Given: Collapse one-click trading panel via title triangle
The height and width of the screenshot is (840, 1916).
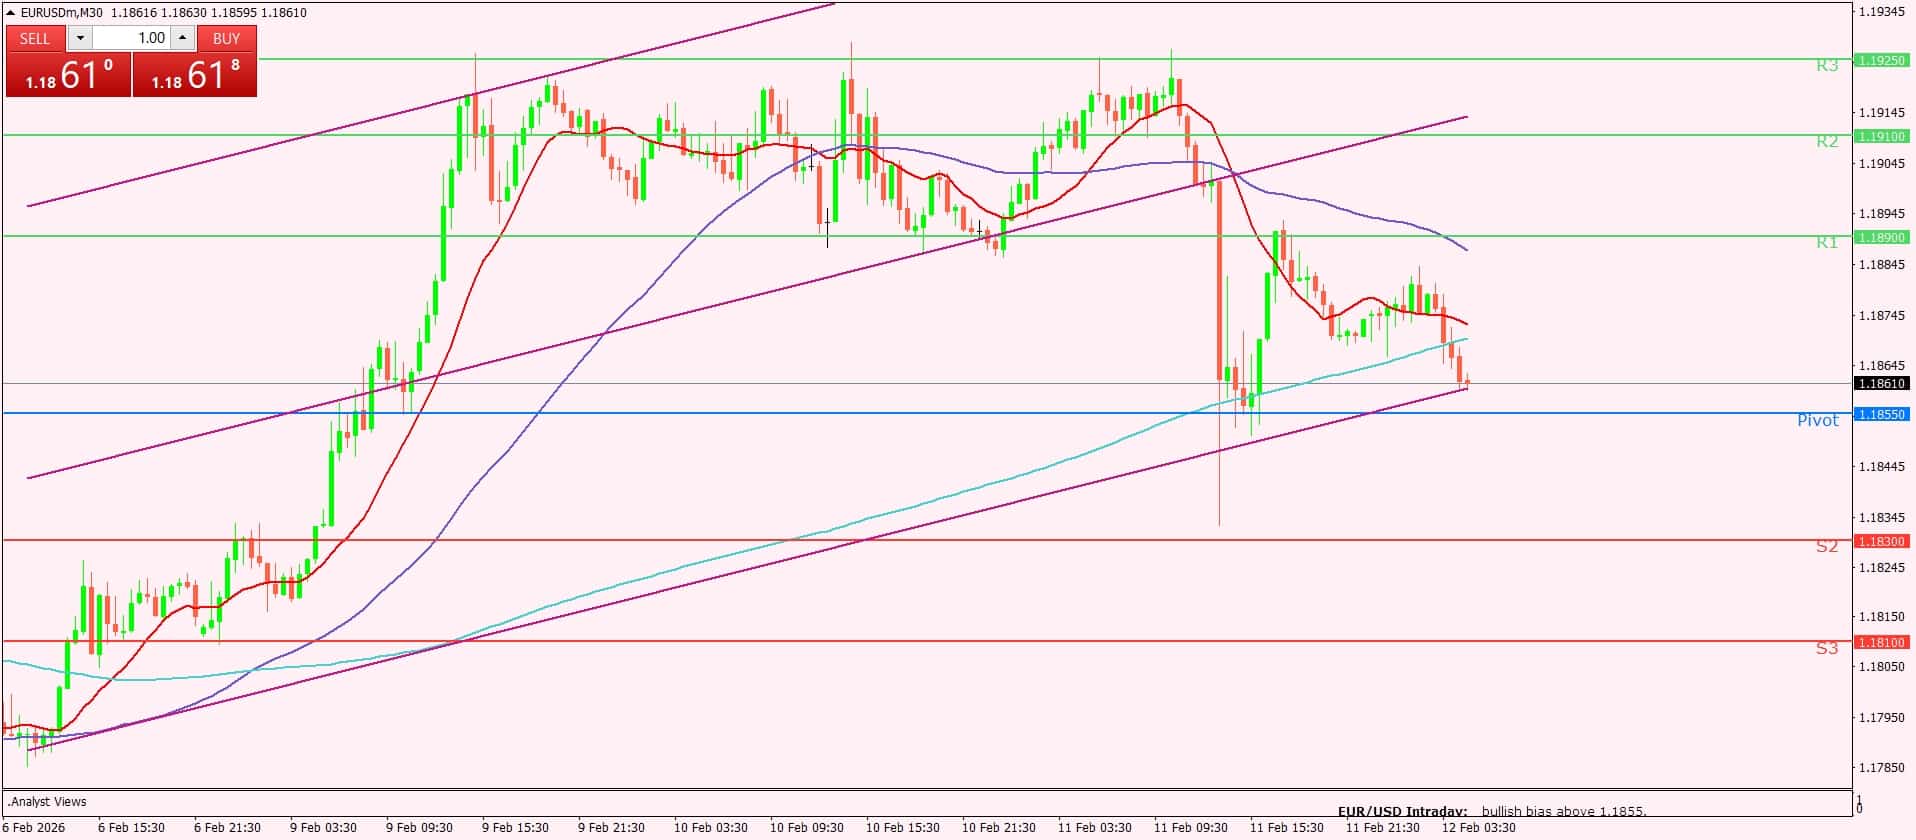Looking at the screenshot, I should [x=11, y=13].
